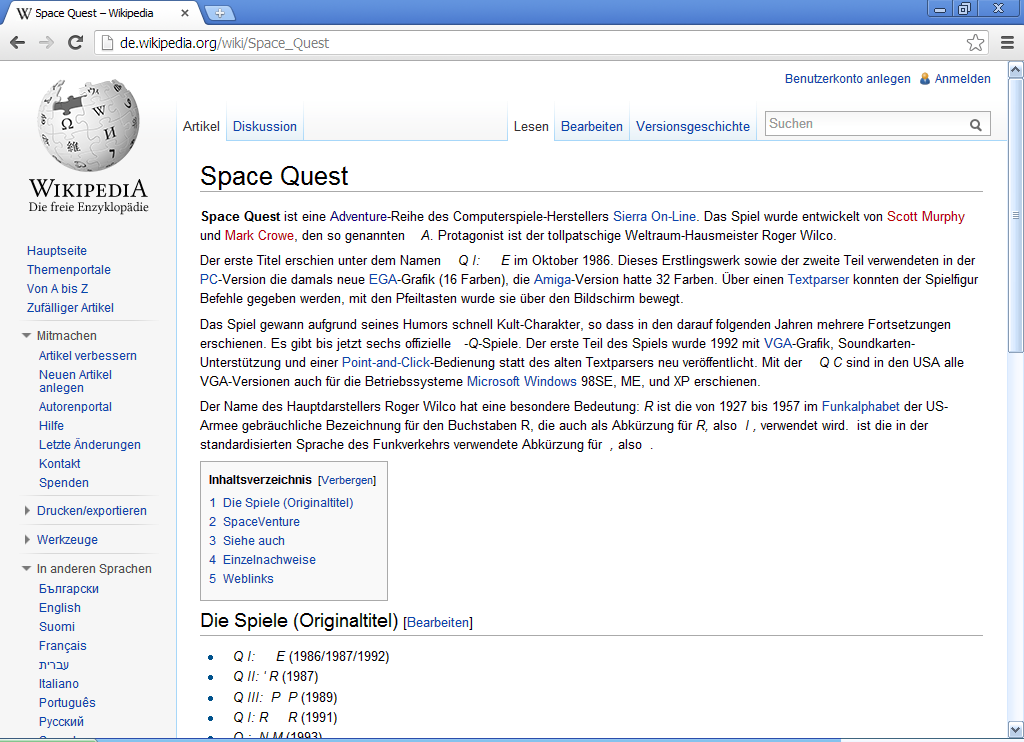Bookmark page using the star icon
The width and height of the screenshot is (1024, 742).
coord(975,43)
